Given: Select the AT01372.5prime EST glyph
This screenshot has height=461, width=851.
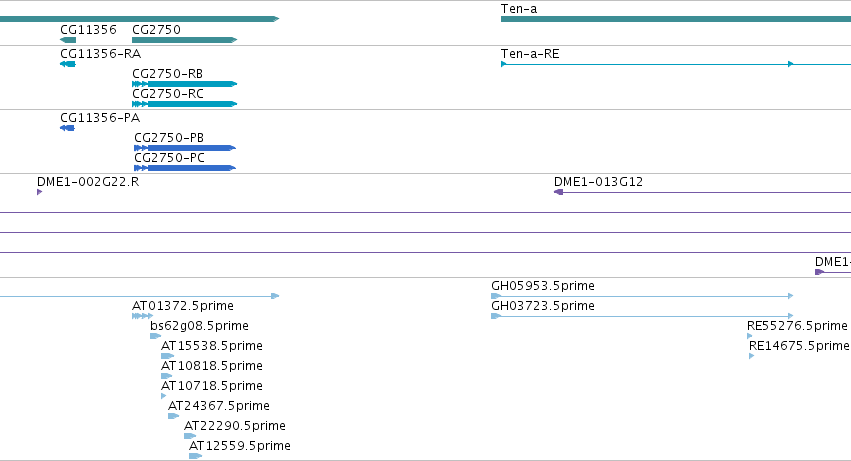Looking at the screenshot, I should tap(142, 316).
